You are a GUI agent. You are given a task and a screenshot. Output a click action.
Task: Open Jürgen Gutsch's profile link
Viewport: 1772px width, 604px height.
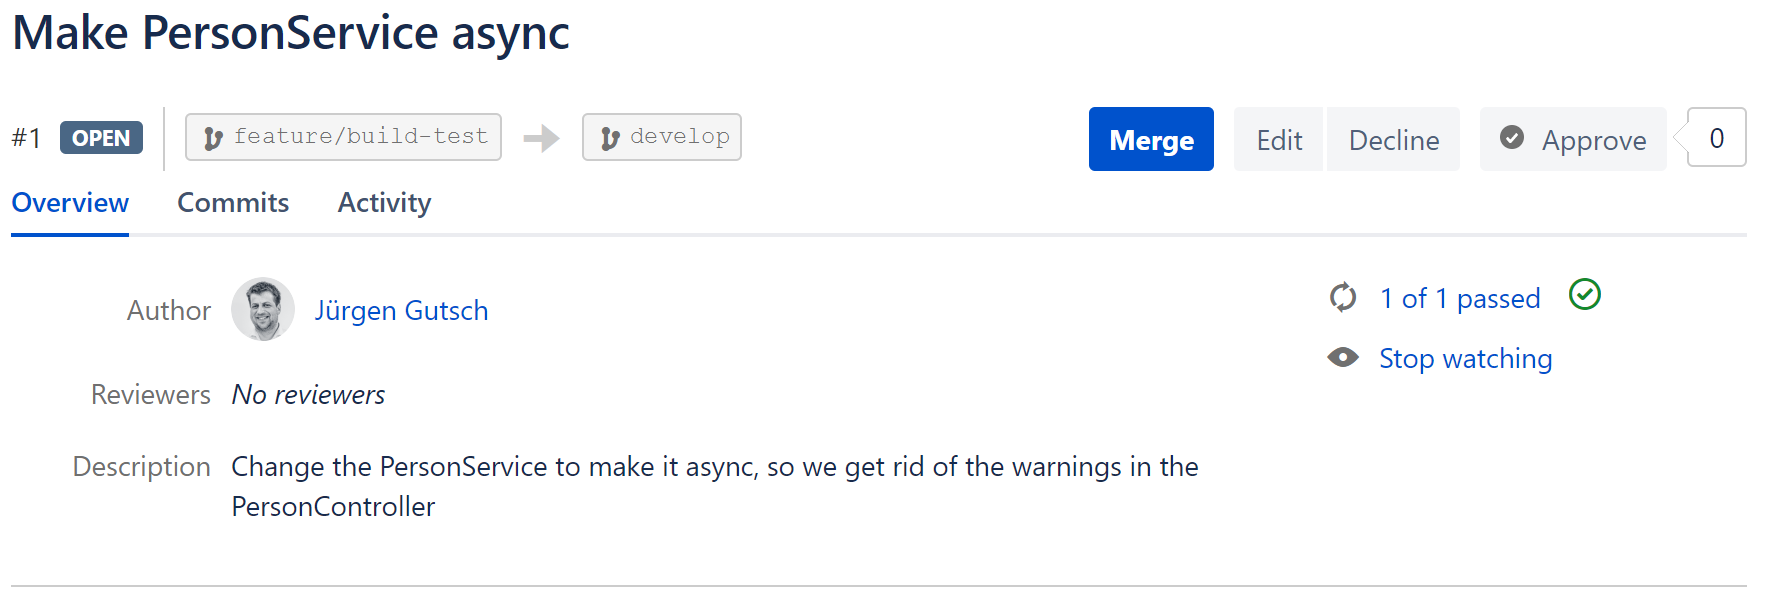coord(401,311)
